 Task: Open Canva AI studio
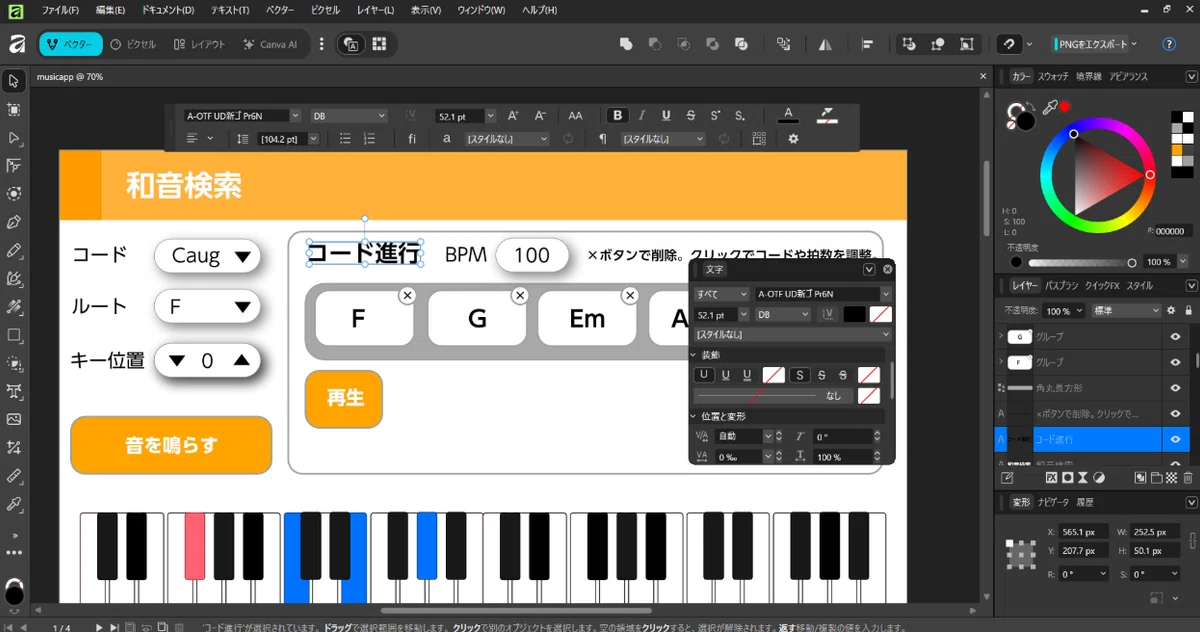[270, 44]
